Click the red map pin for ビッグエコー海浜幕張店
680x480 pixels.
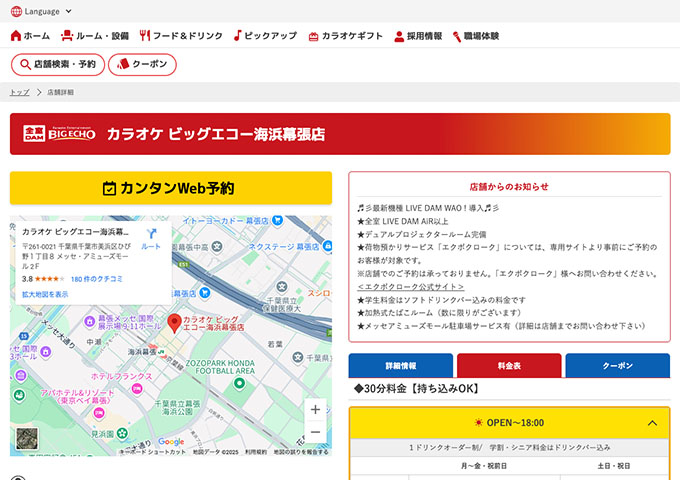pos(174,323)
